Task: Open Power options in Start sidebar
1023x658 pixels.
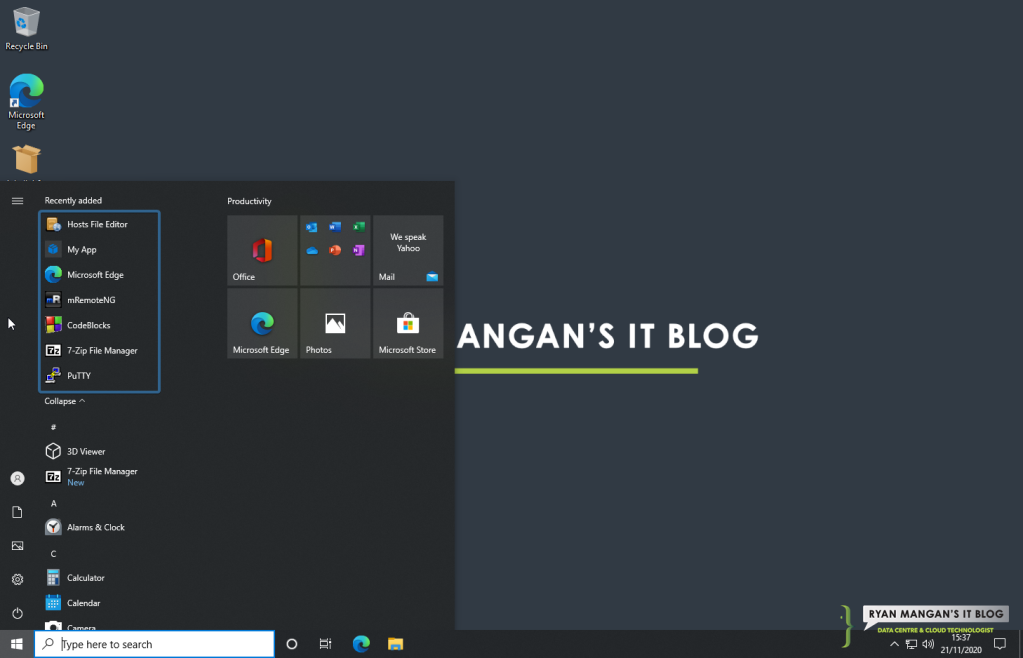Action: [x=18, y=614]
